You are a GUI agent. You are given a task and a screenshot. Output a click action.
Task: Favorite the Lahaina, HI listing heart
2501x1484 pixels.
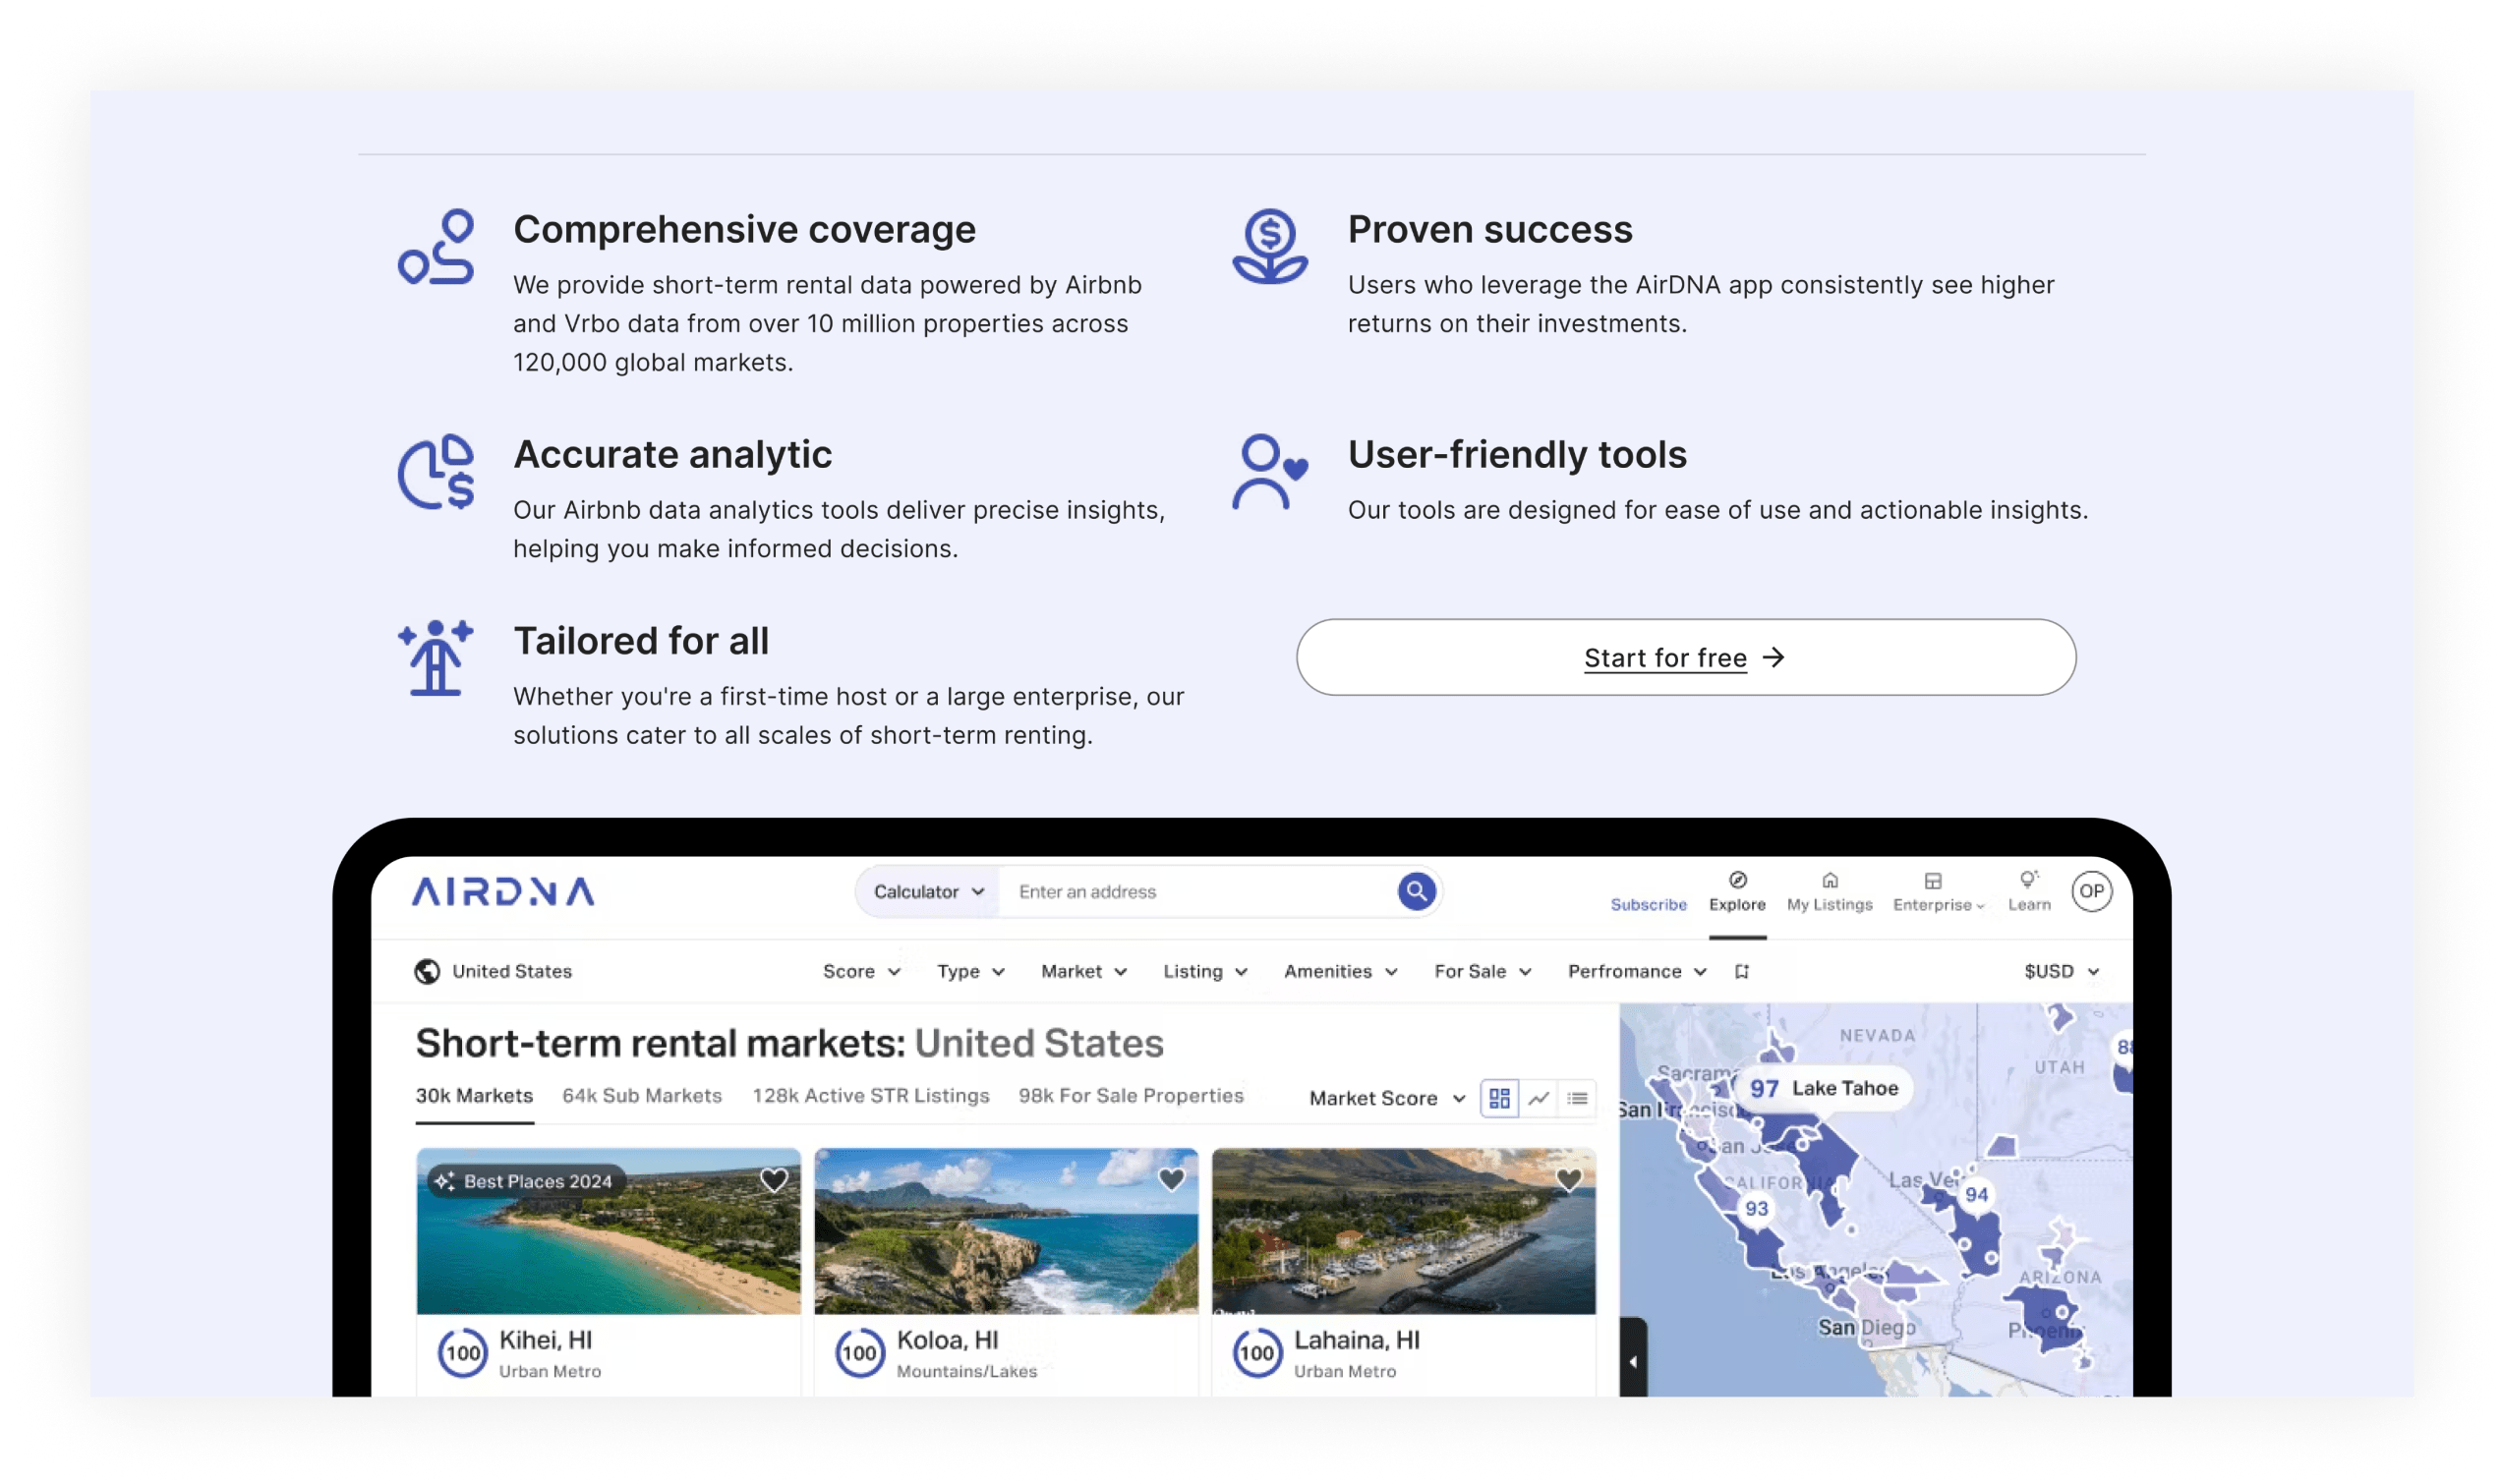pos(1568,1180)
